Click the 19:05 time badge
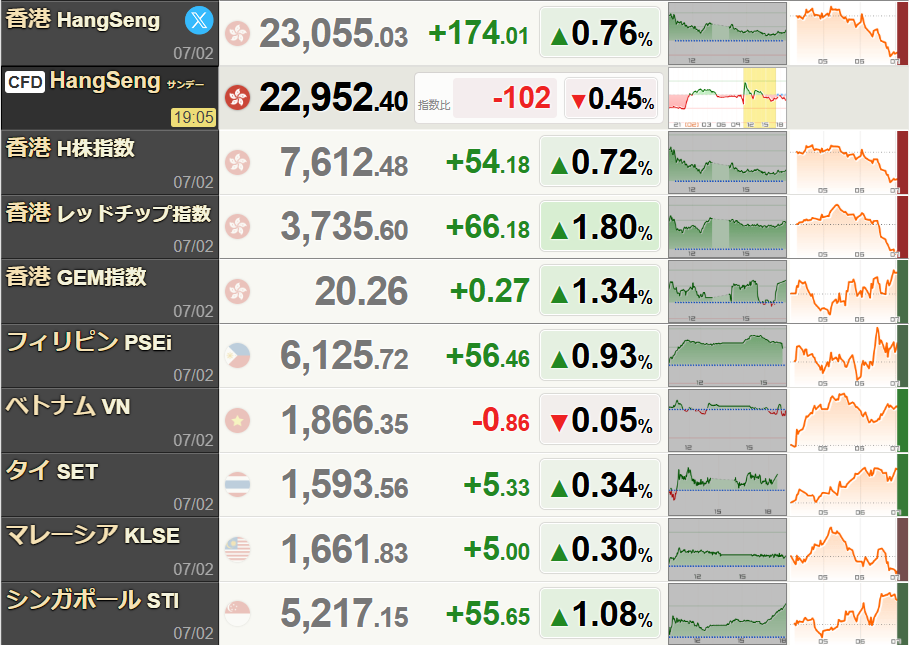 (x=194, y=117)
